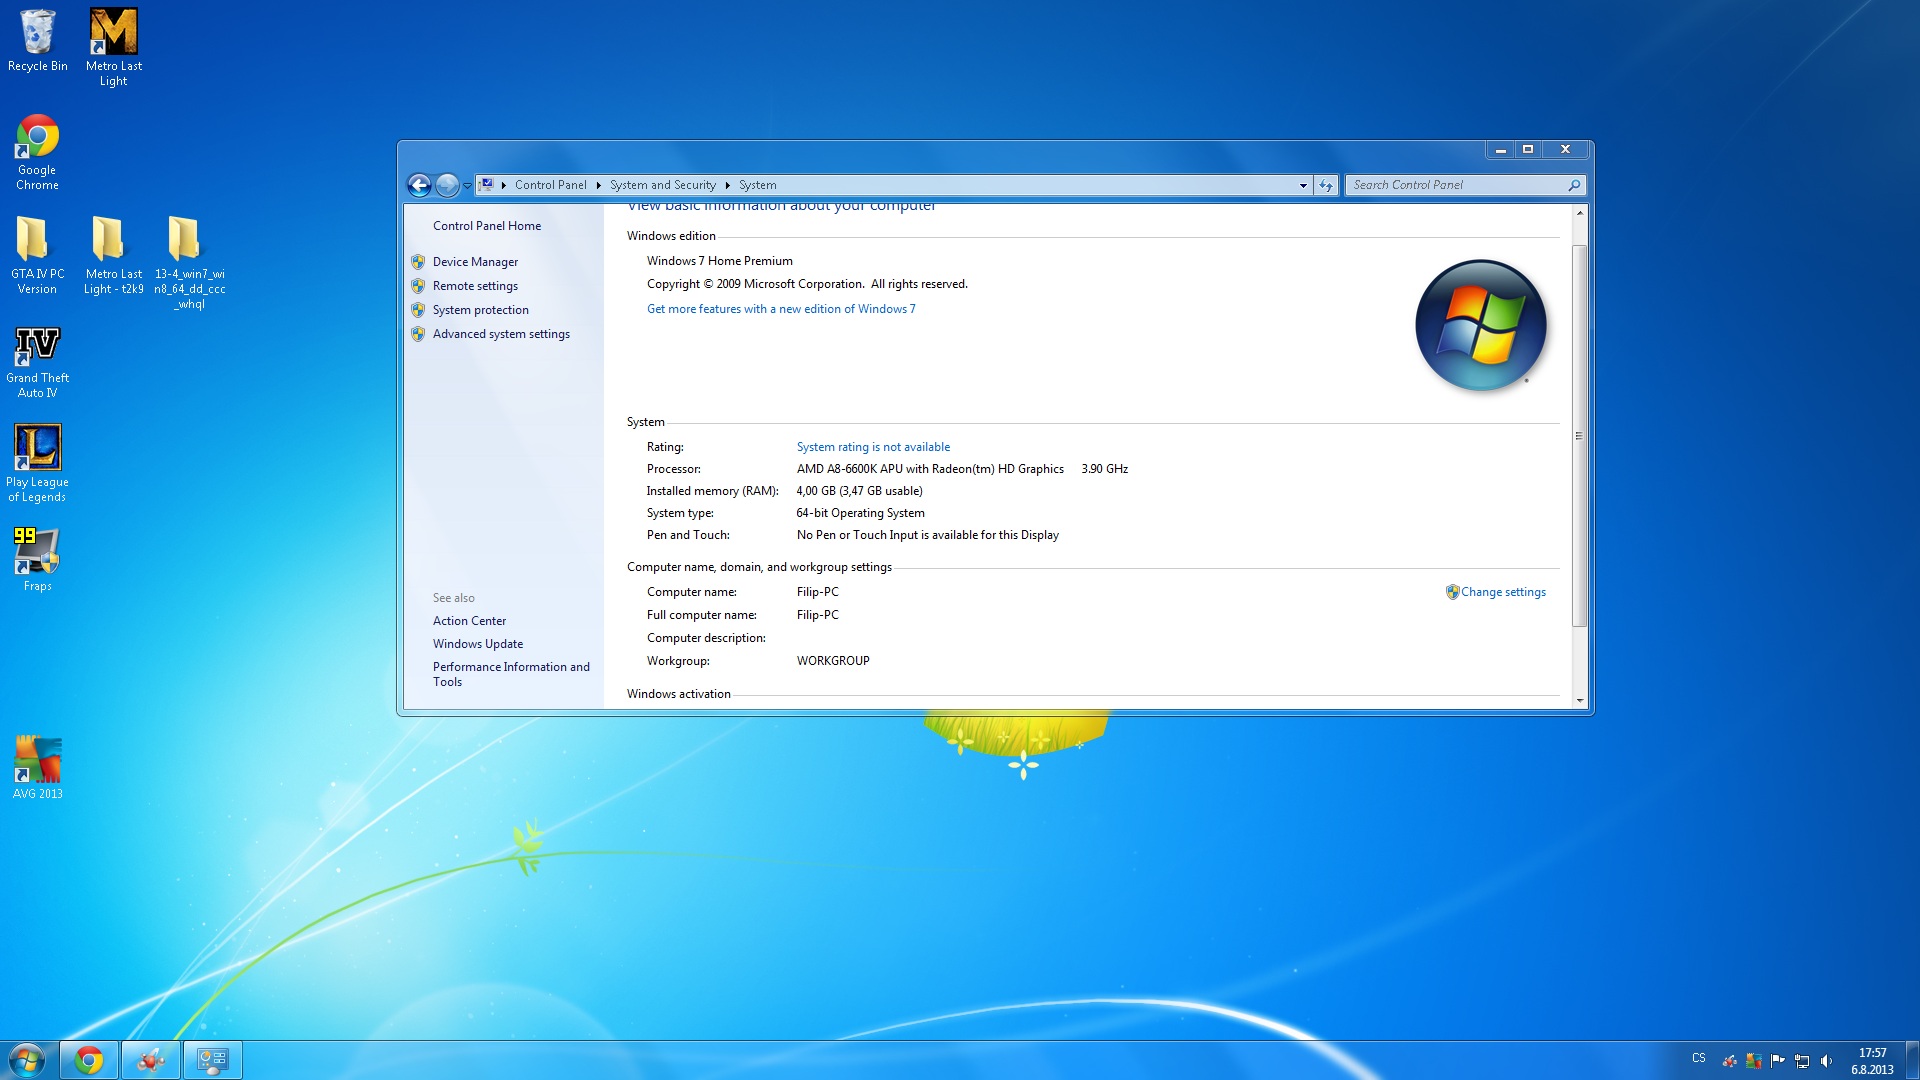Minimize the System window
The image size is (1920, 1080).
[x=1500, y=150]
